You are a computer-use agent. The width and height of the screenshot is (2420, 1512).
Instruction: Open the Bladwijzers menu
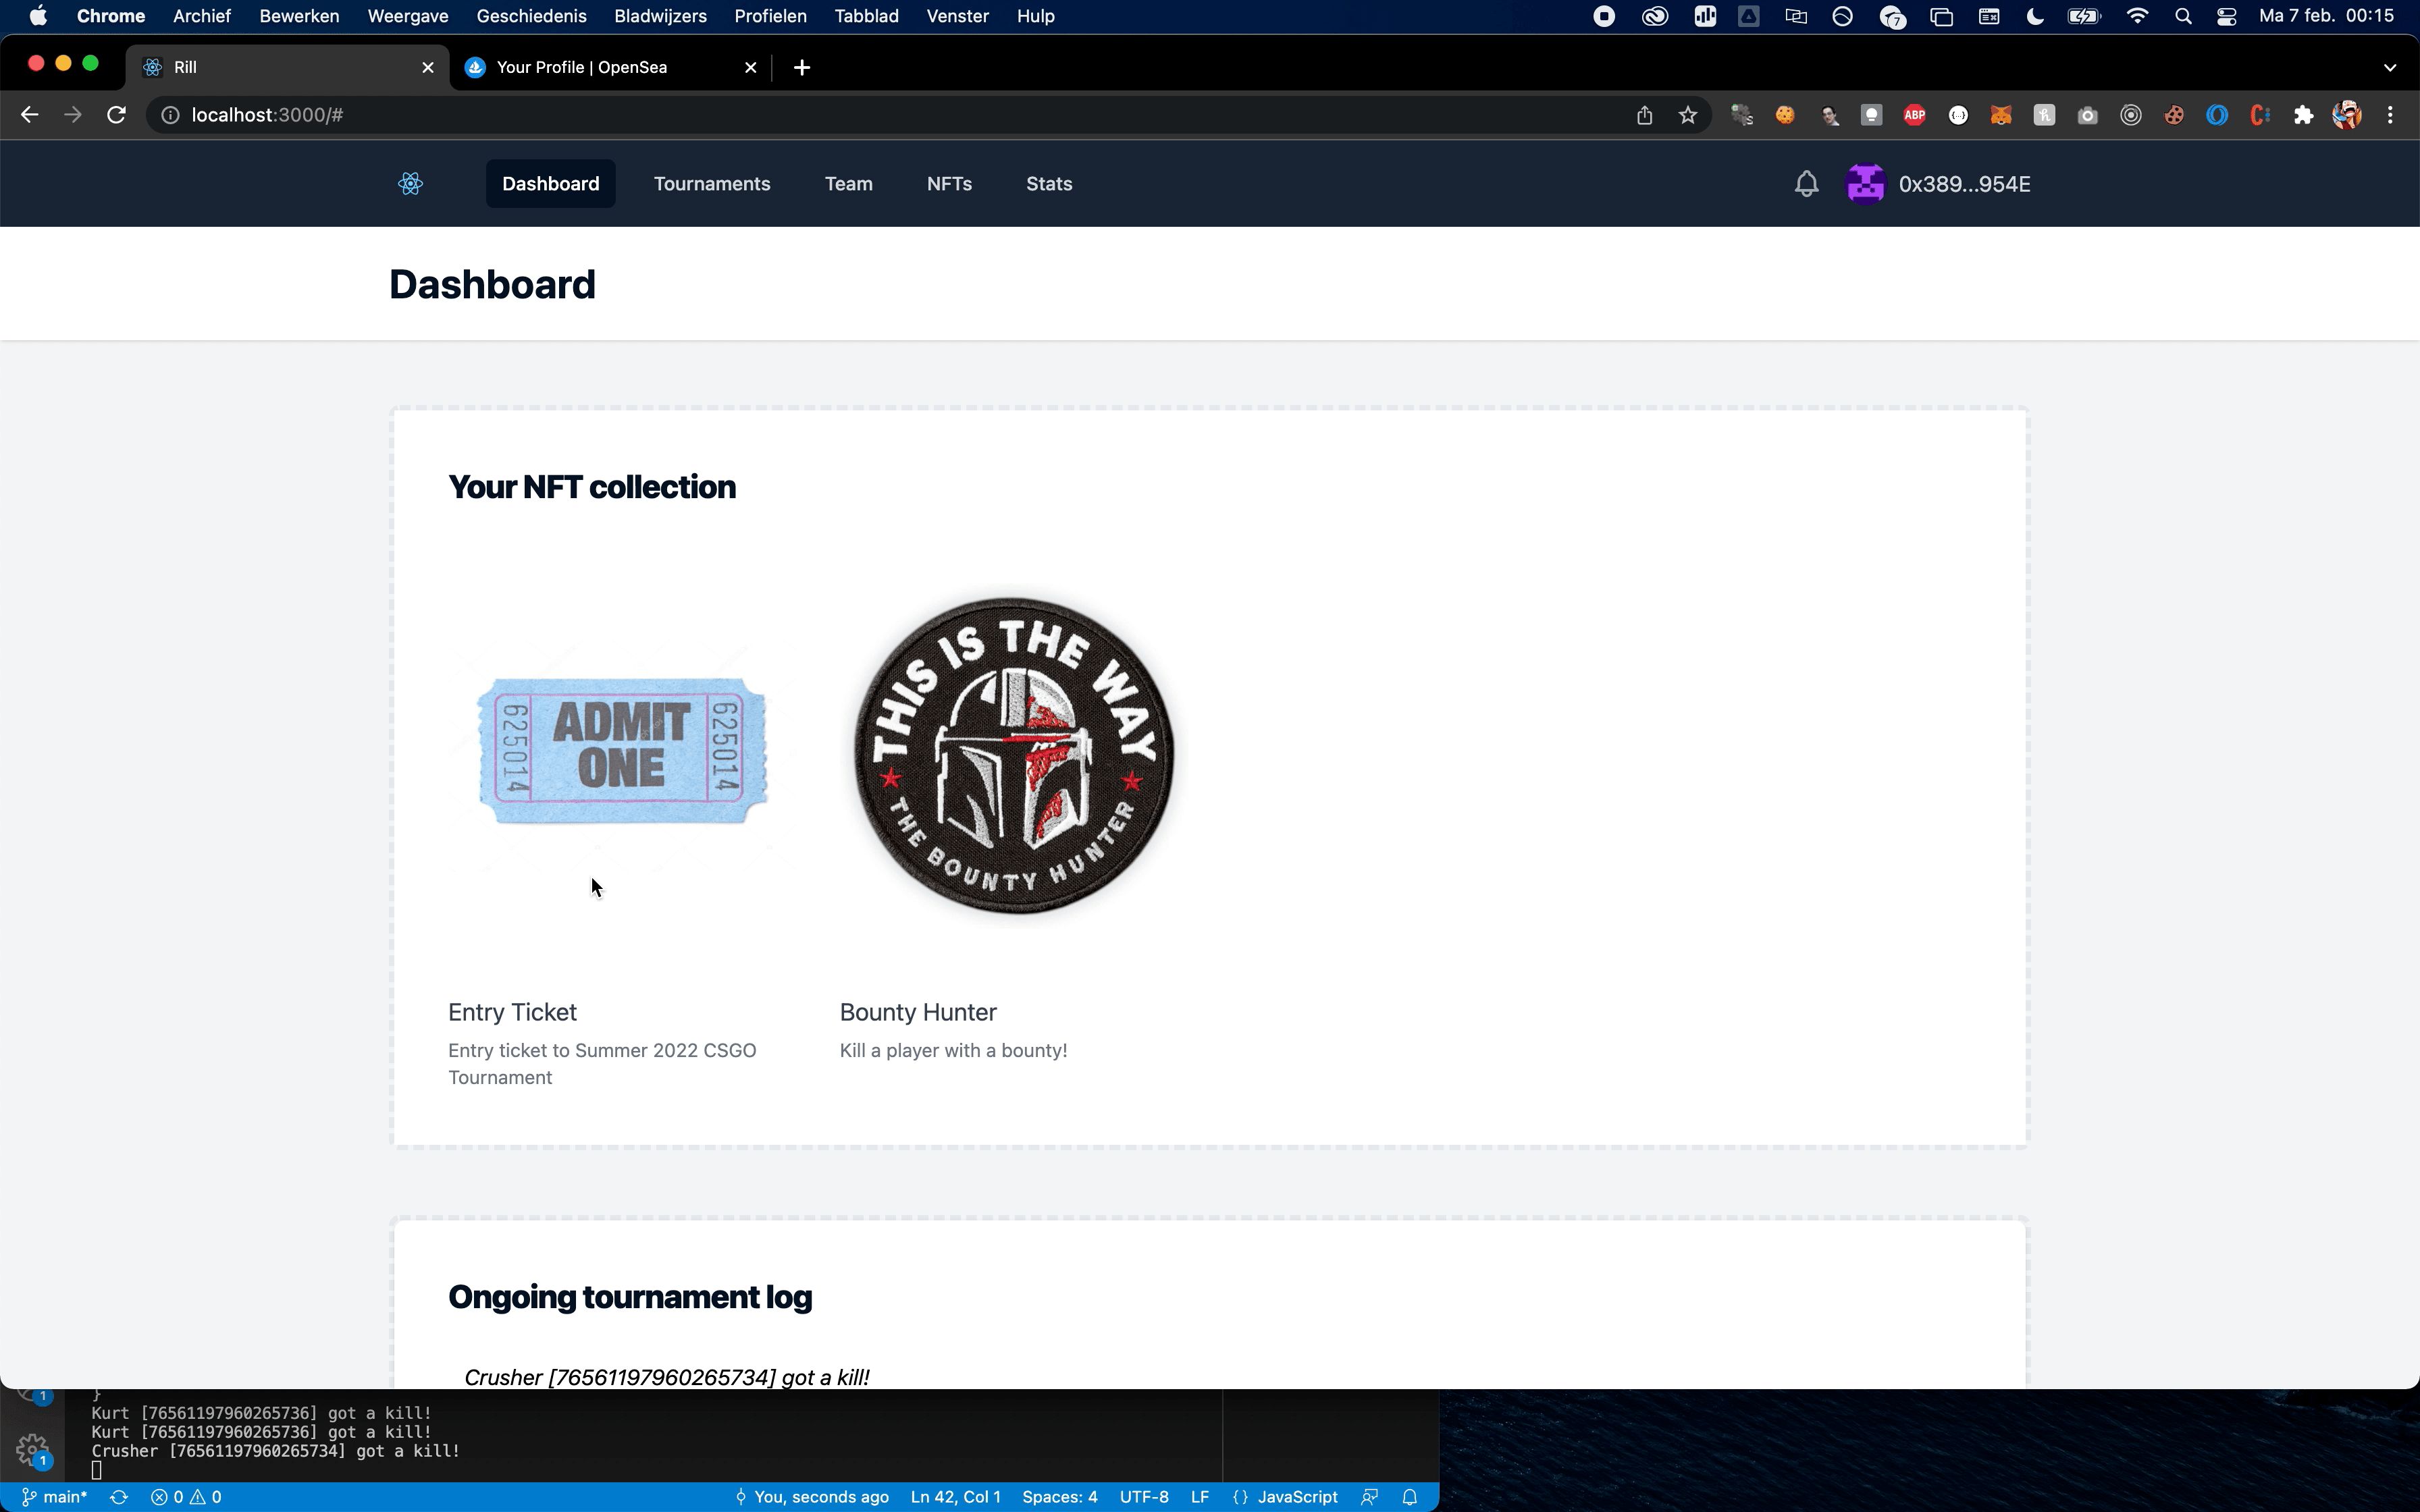point(660,16)
